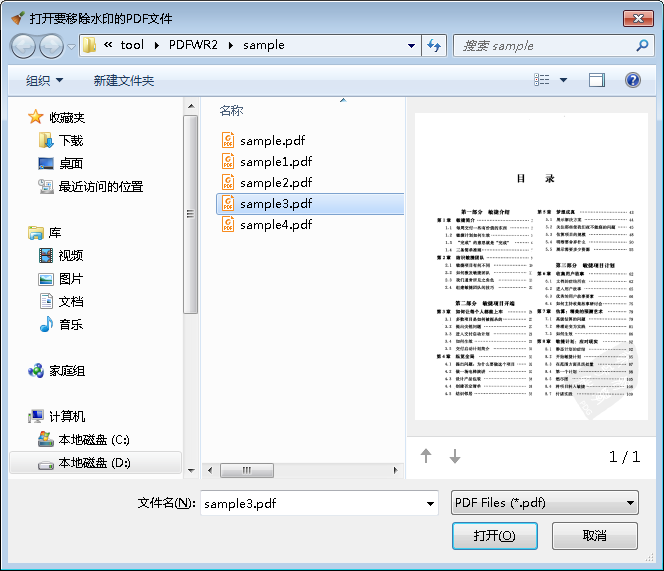664x571 pixels.
Task: Click the 打开(O) Open button
Action: coord(495,536)
